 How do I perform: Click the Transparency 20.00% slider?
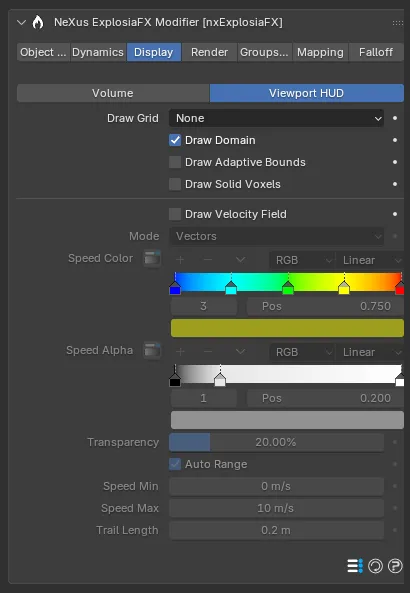pyautogui.click(x=276, y=442)
